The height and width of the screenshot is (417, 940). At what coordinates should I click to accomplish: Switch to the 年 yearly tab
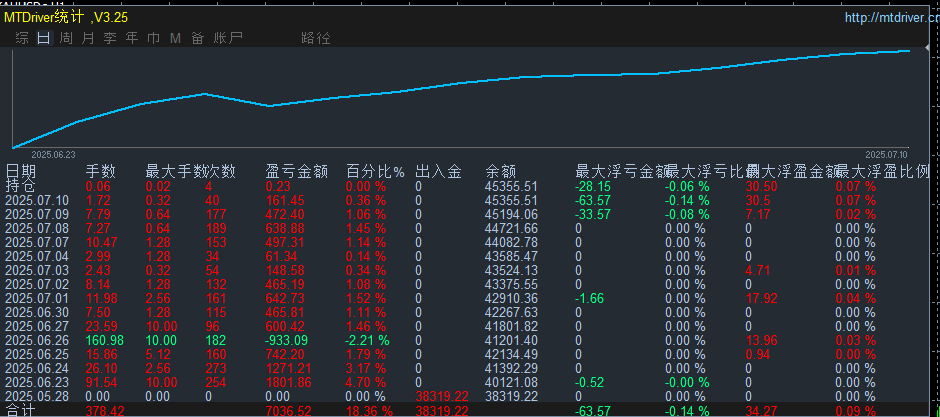(x=132, y=38)
